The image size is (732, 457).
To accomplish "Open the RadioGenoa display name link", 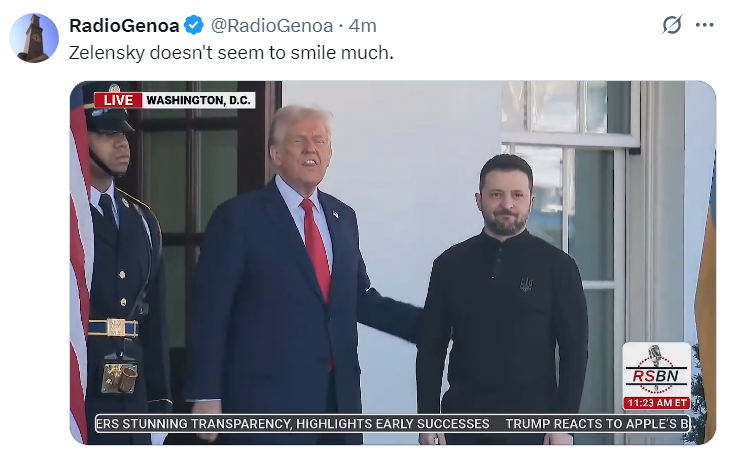I will point(124,26).
